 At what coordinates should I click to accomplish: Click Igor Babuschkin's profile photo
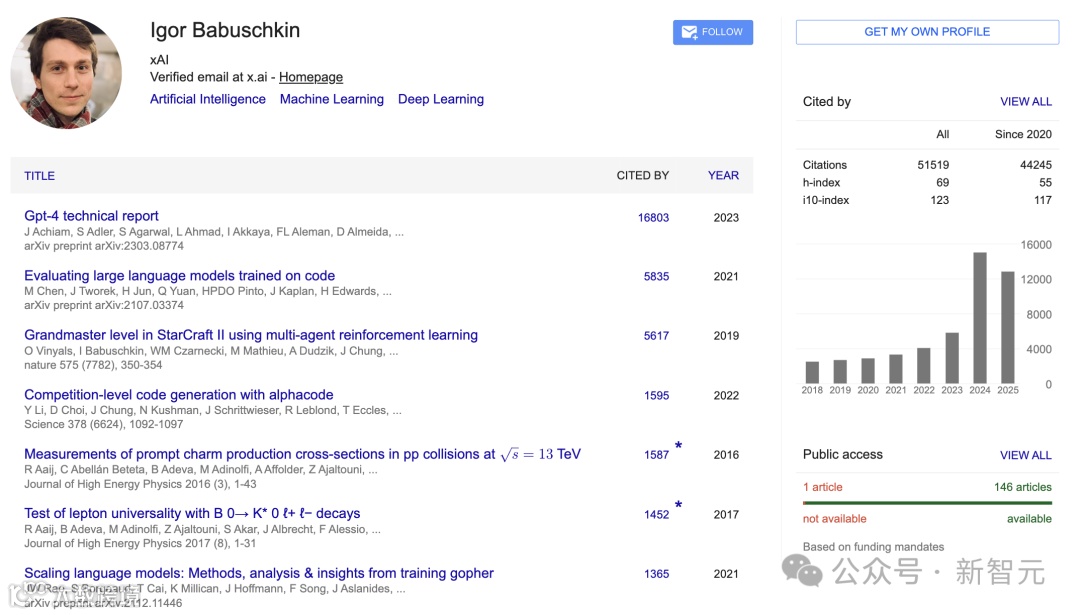tap(66, 72)
